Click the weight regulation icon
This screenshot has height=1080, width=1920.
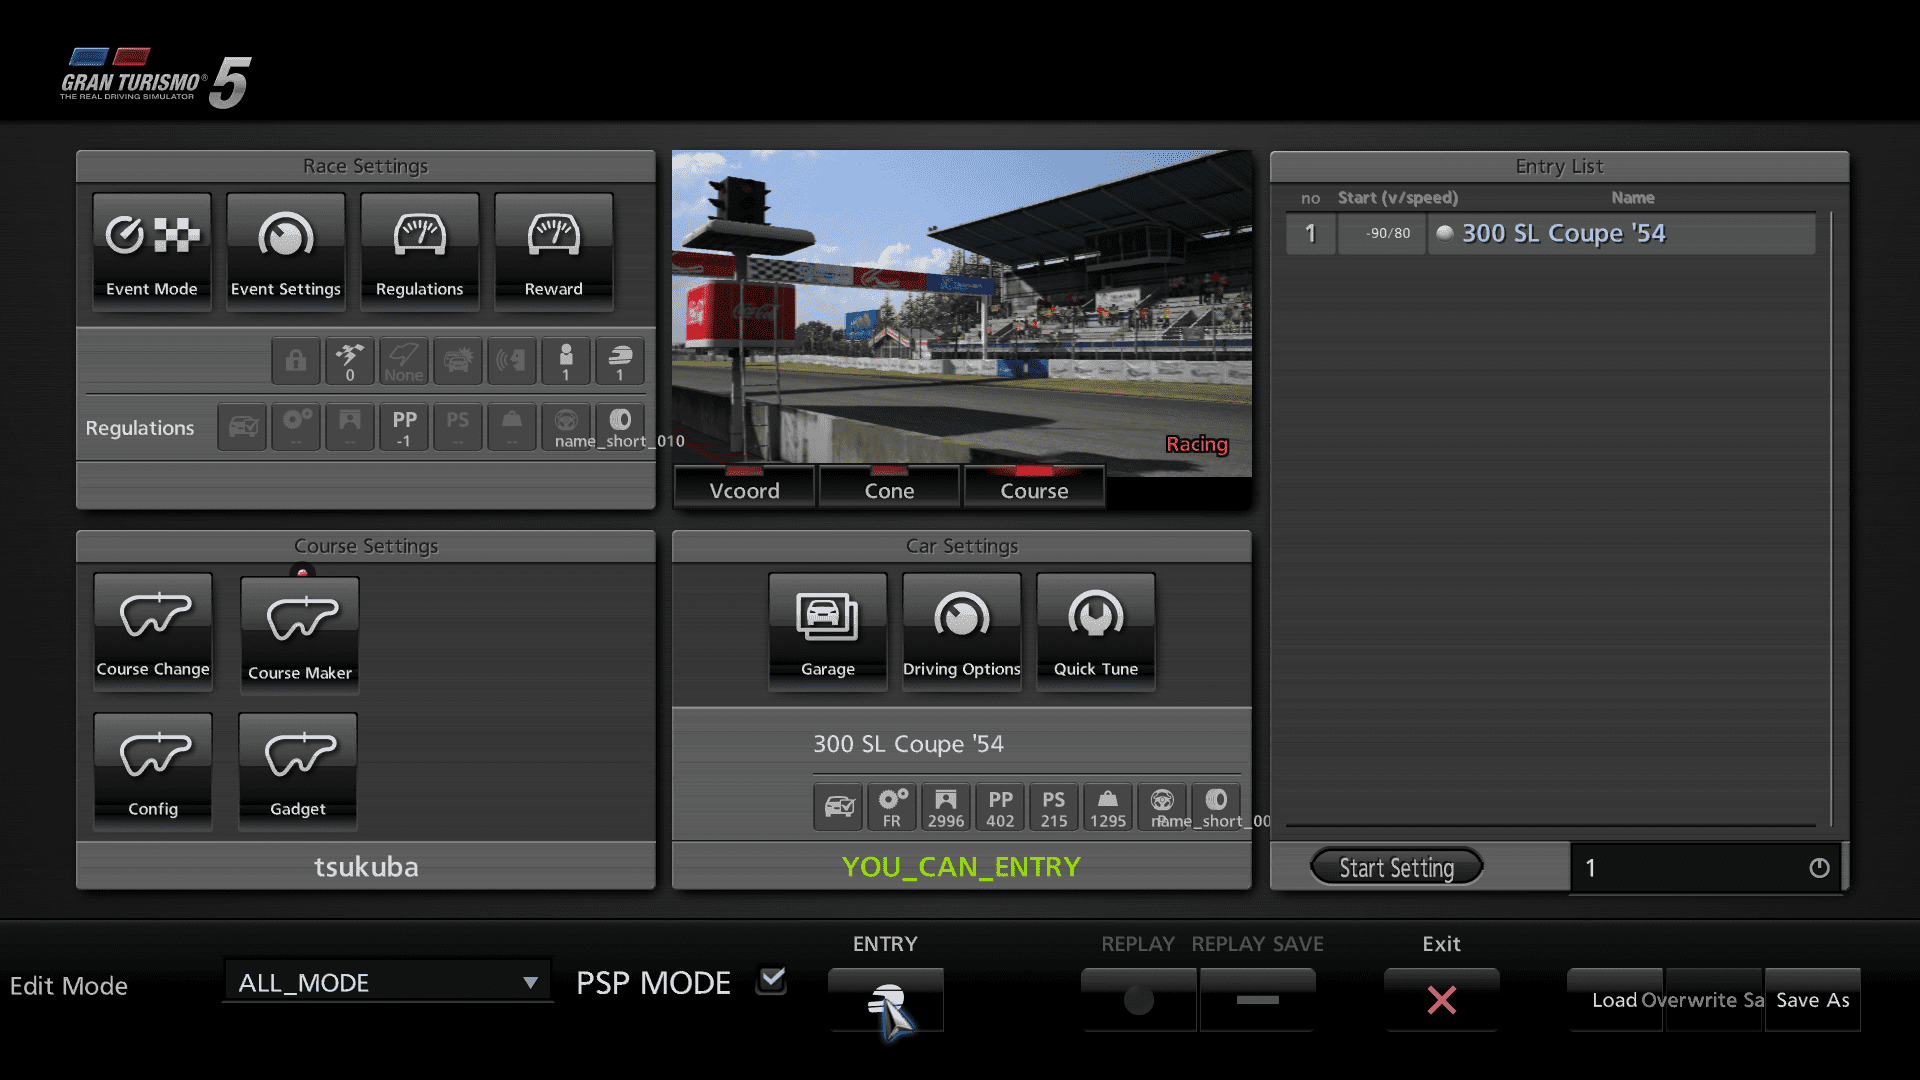(x=512, y=427)
